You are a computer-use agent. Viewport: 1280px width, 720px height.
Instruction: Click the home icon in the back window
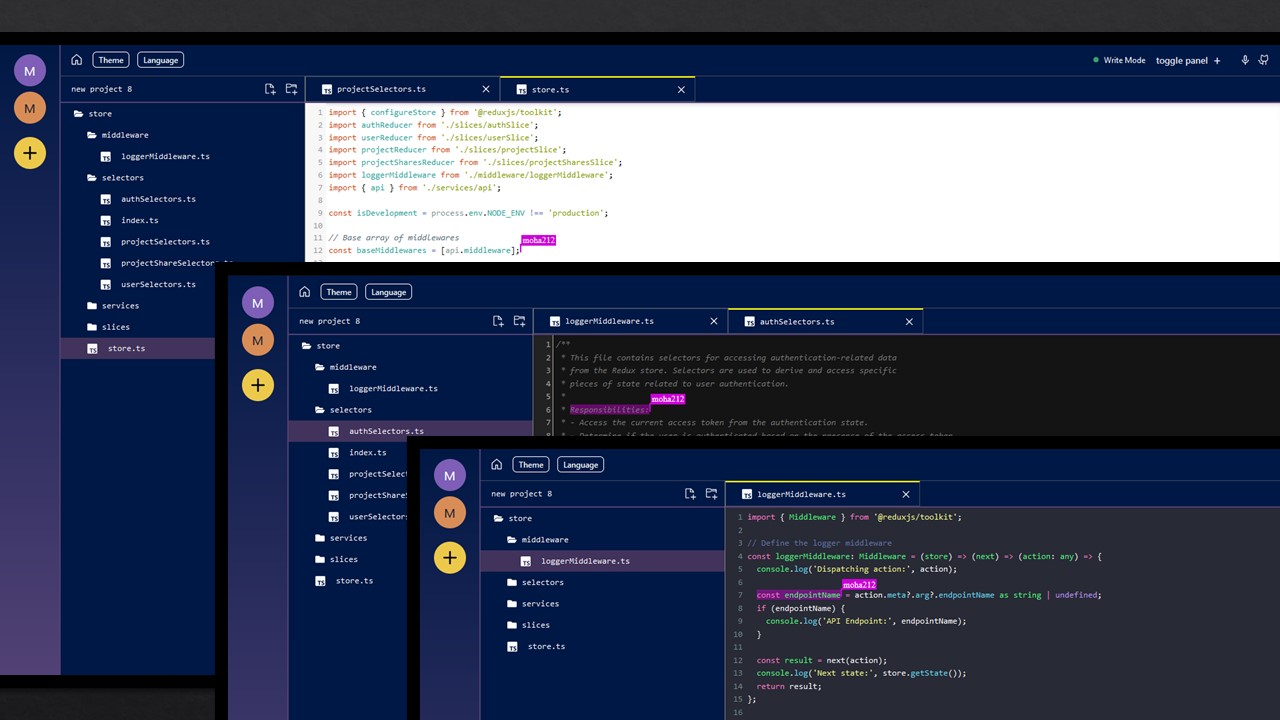pos(76,60)
